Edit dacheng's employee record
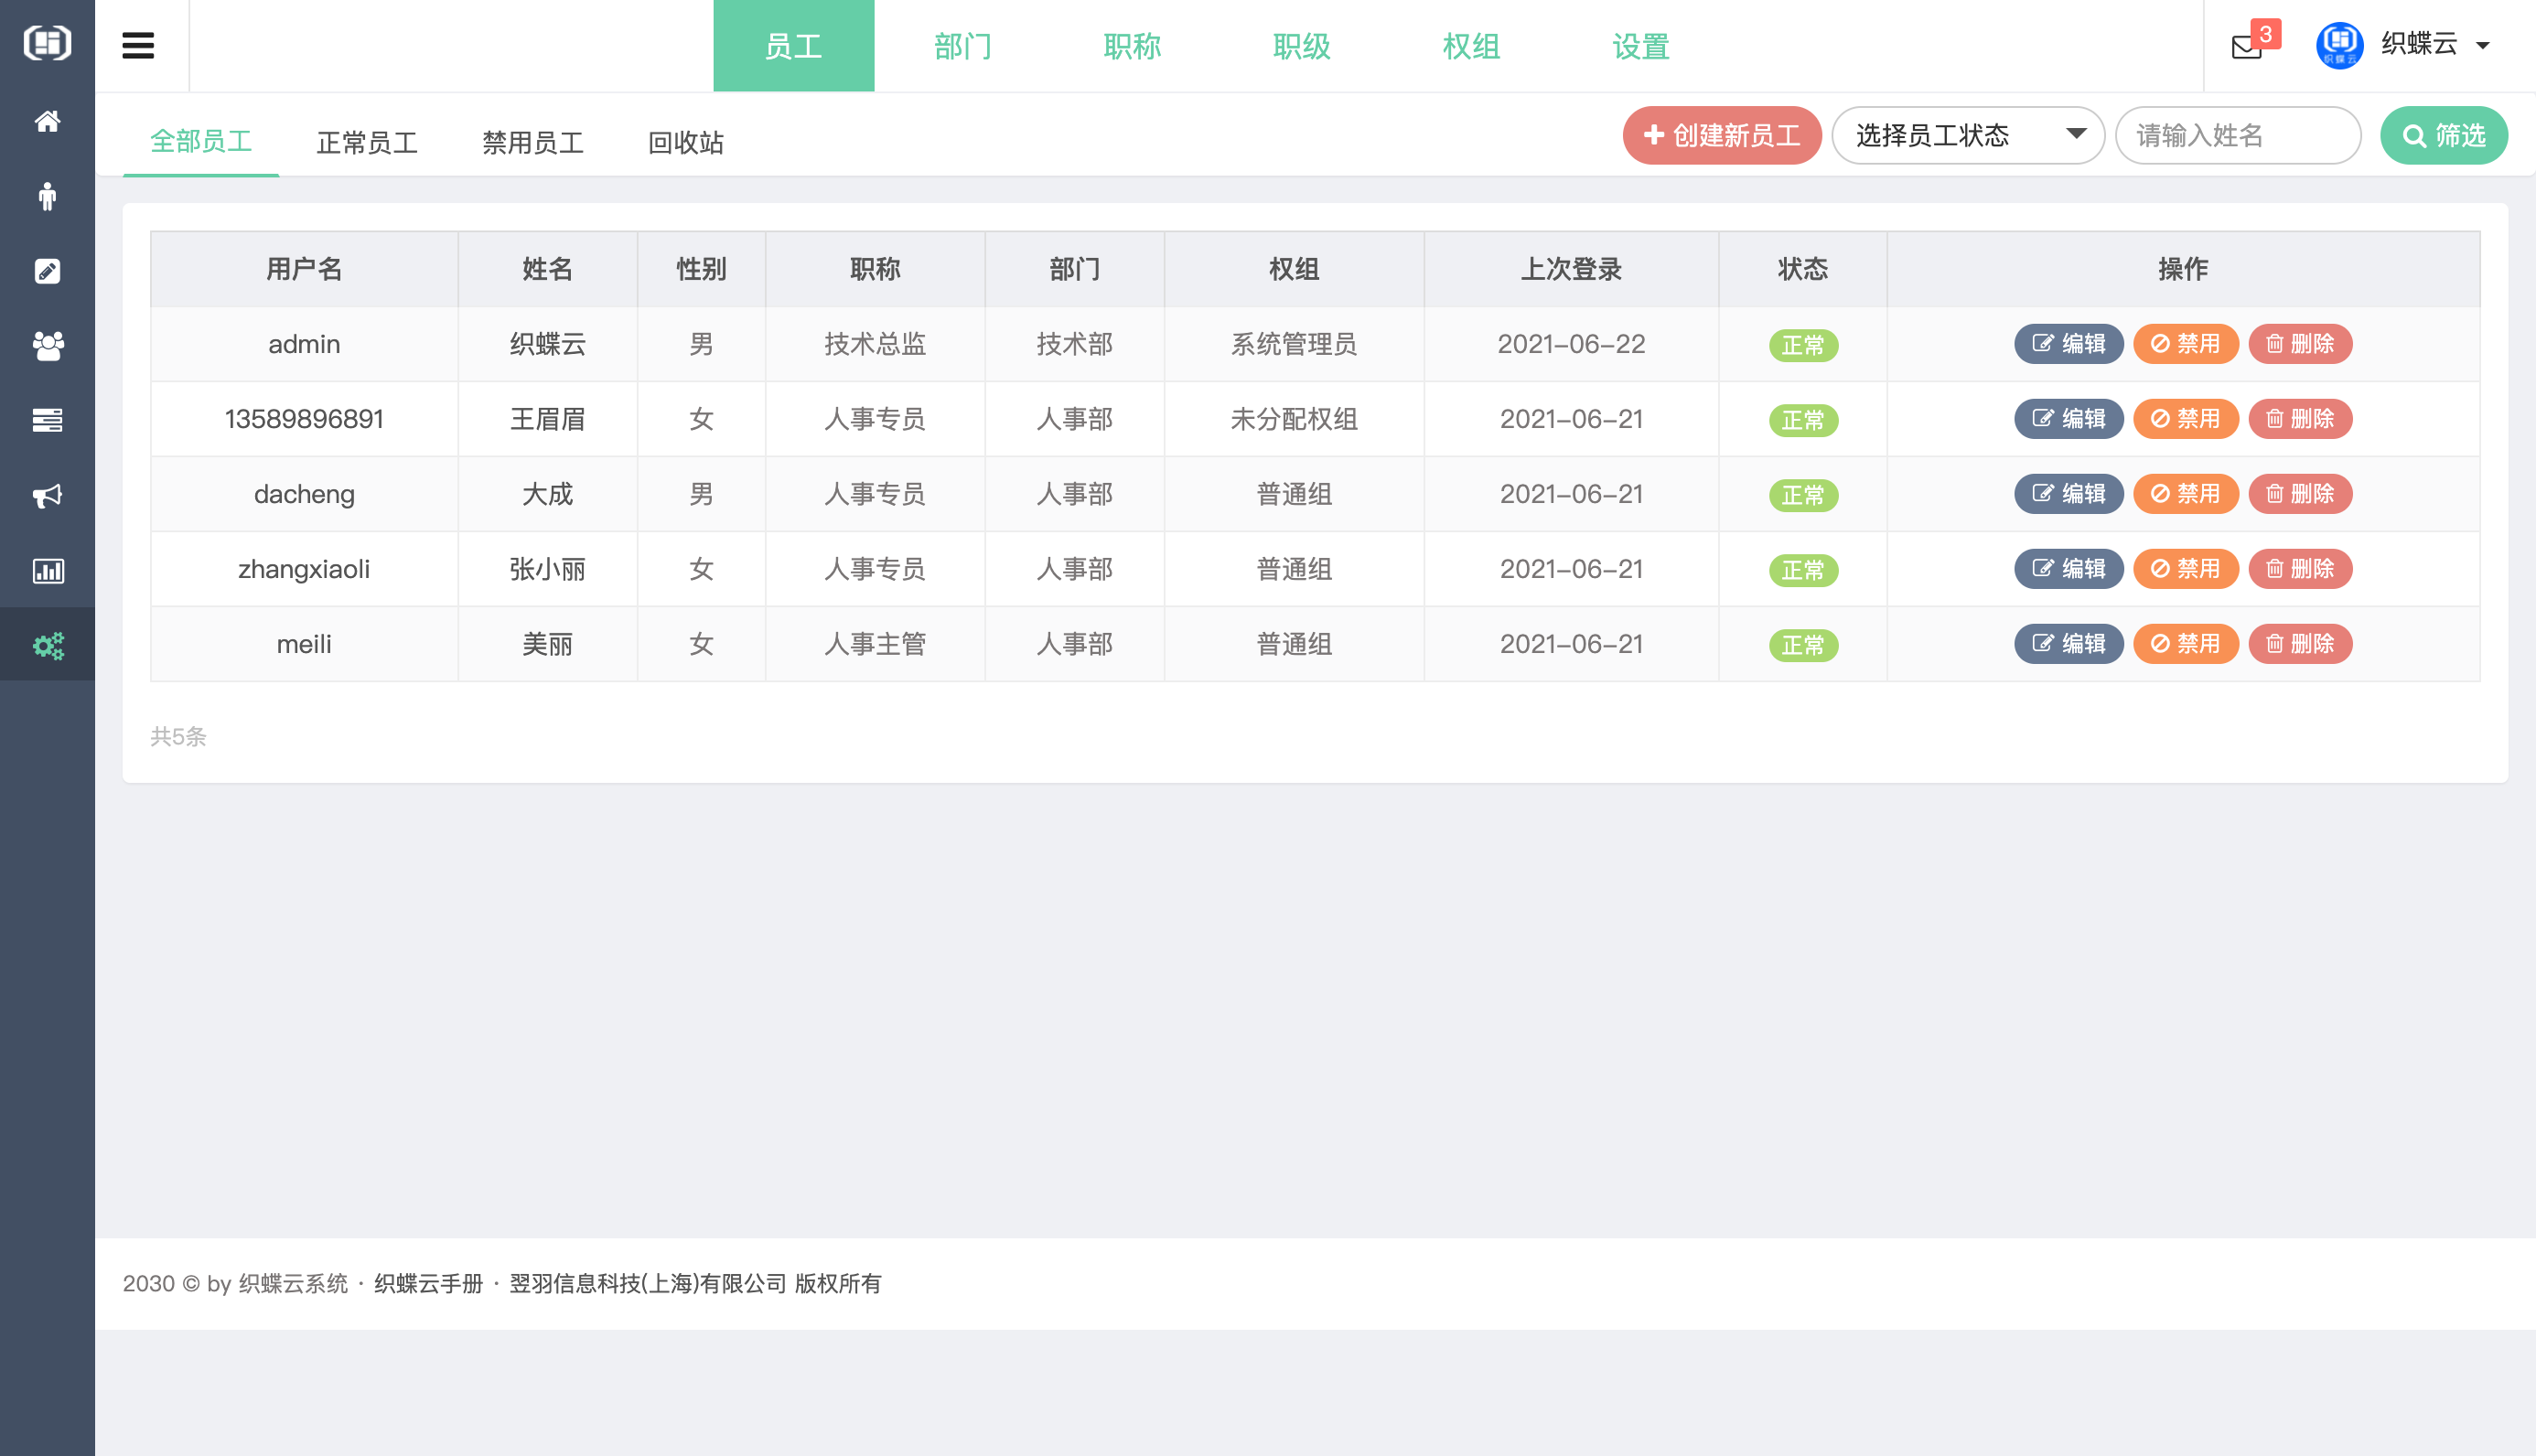This screenshot has height=1456, width=2536. click(2068, 493)
